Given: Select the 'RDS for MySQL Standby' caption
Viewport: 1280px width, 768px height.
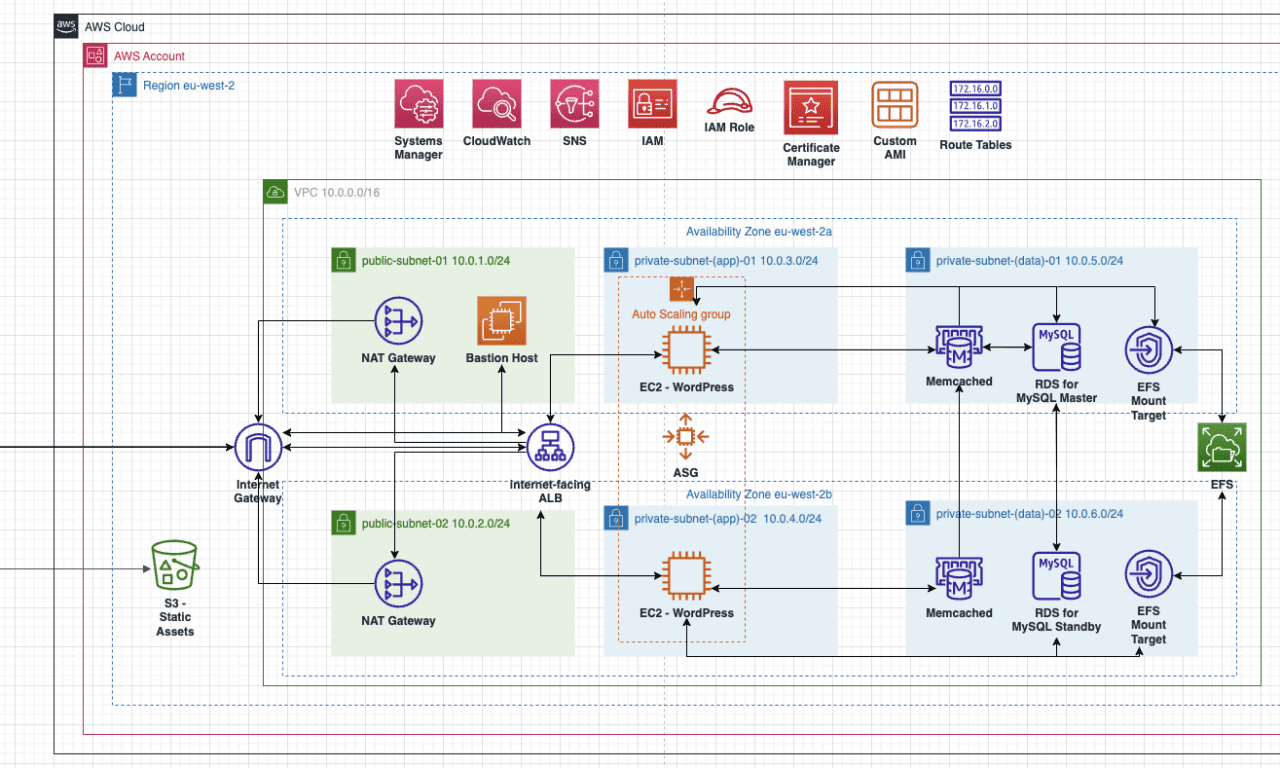Looking at the screenshot, I should (1057, 620).
